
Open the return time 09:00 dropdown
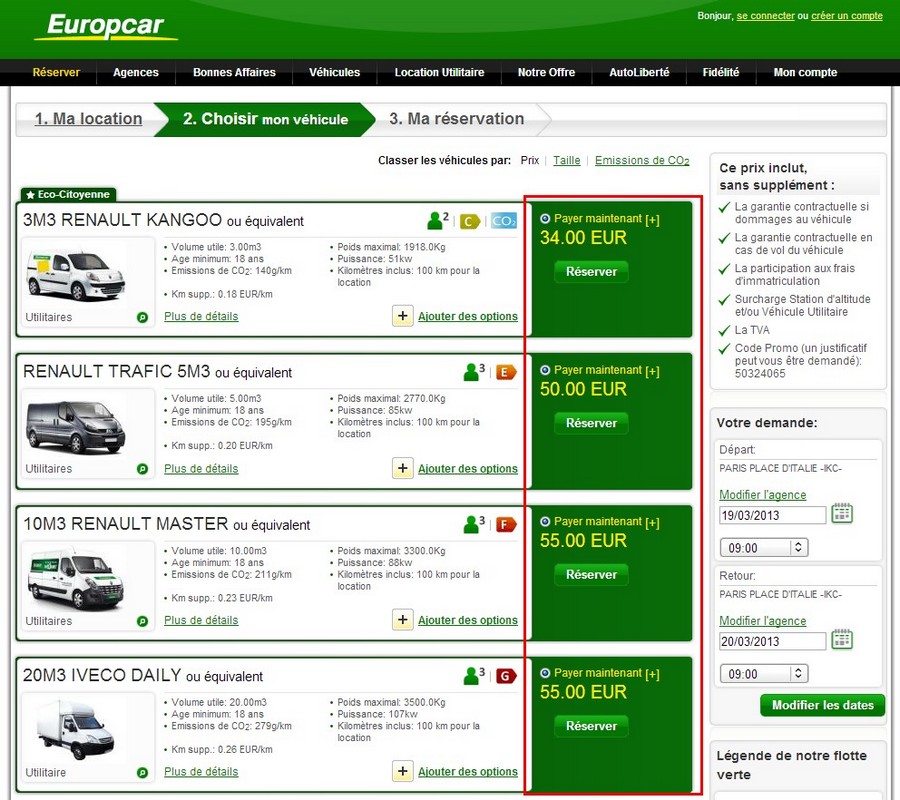click(x=764, y=674)
